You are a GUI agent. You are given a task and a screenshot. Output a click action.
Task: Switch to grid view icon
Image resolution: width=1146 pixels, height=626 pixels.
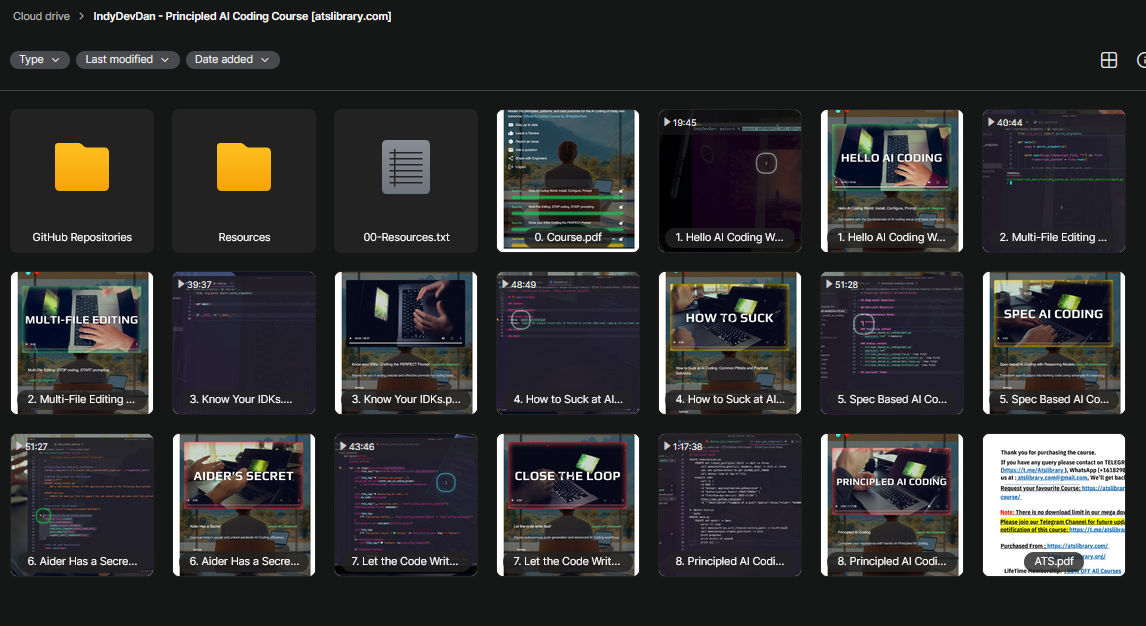[1108, 60]
